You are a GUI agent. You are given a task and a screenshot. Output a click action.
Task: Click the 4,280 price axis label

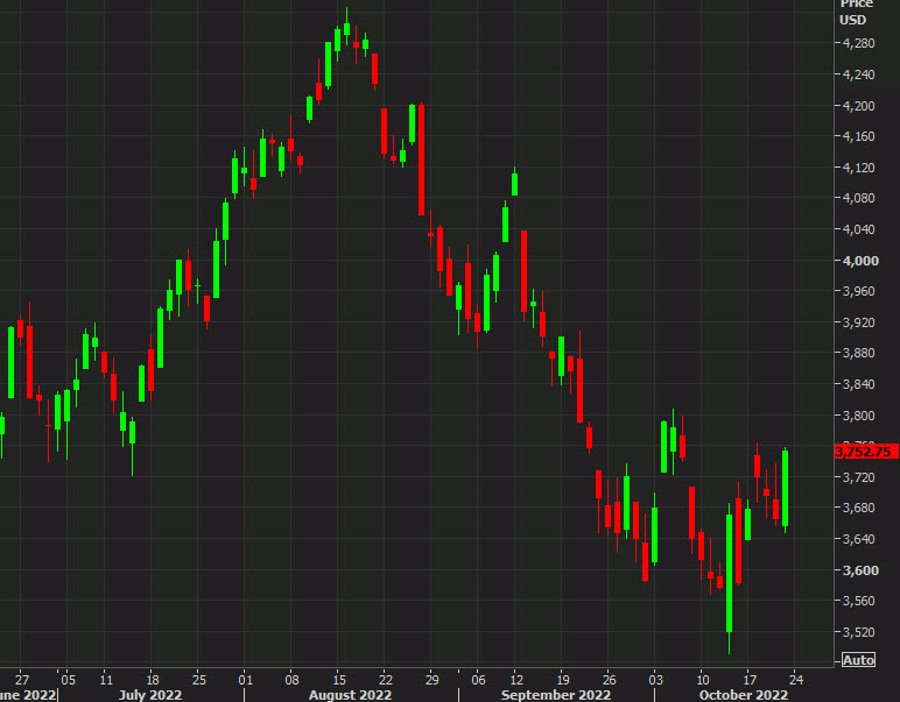click(x=860, y=43)
